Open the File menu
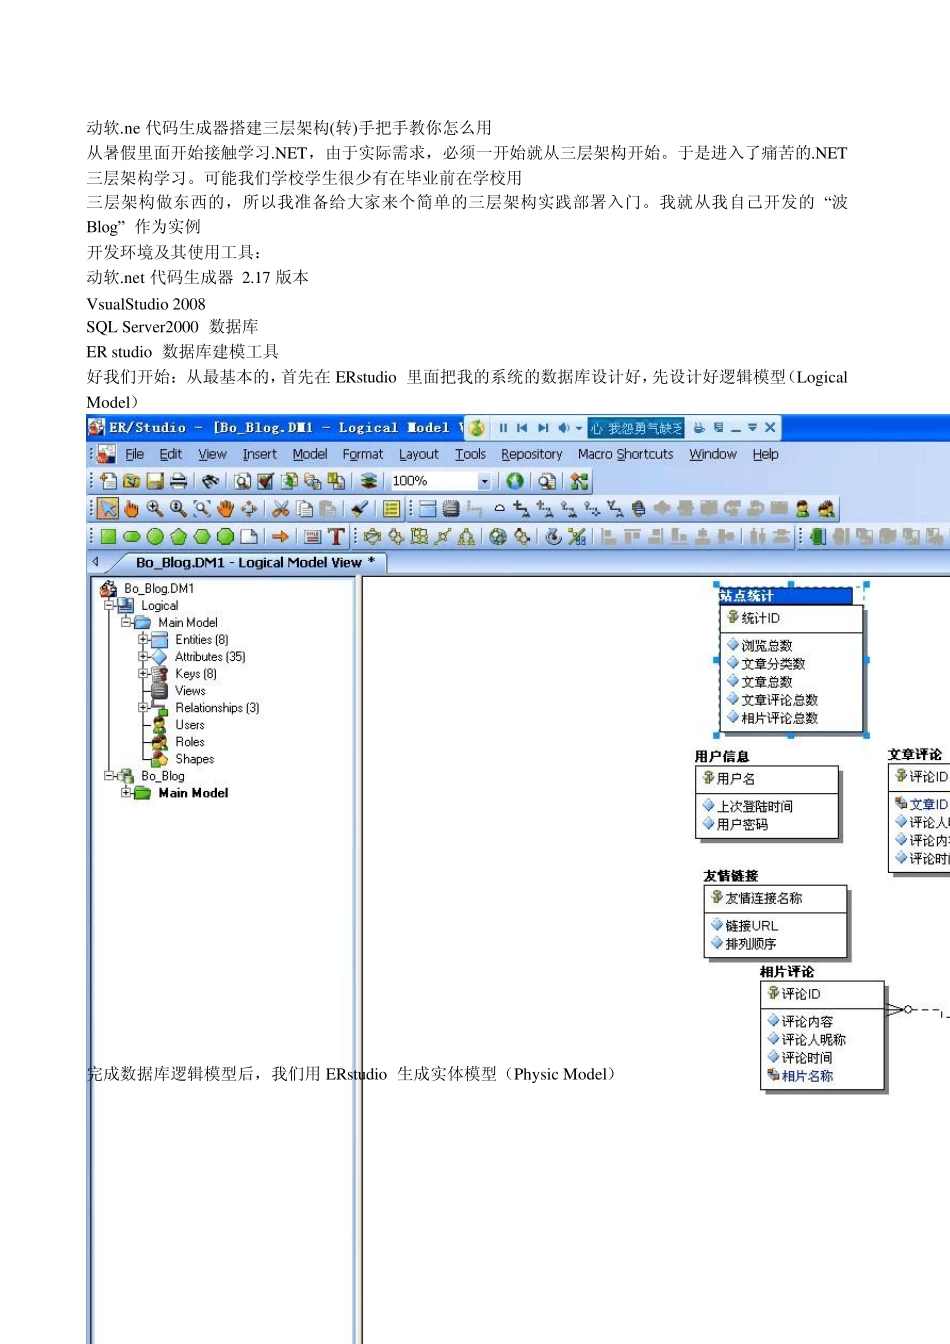950x1344 pixels. click(x=135, y=454)
